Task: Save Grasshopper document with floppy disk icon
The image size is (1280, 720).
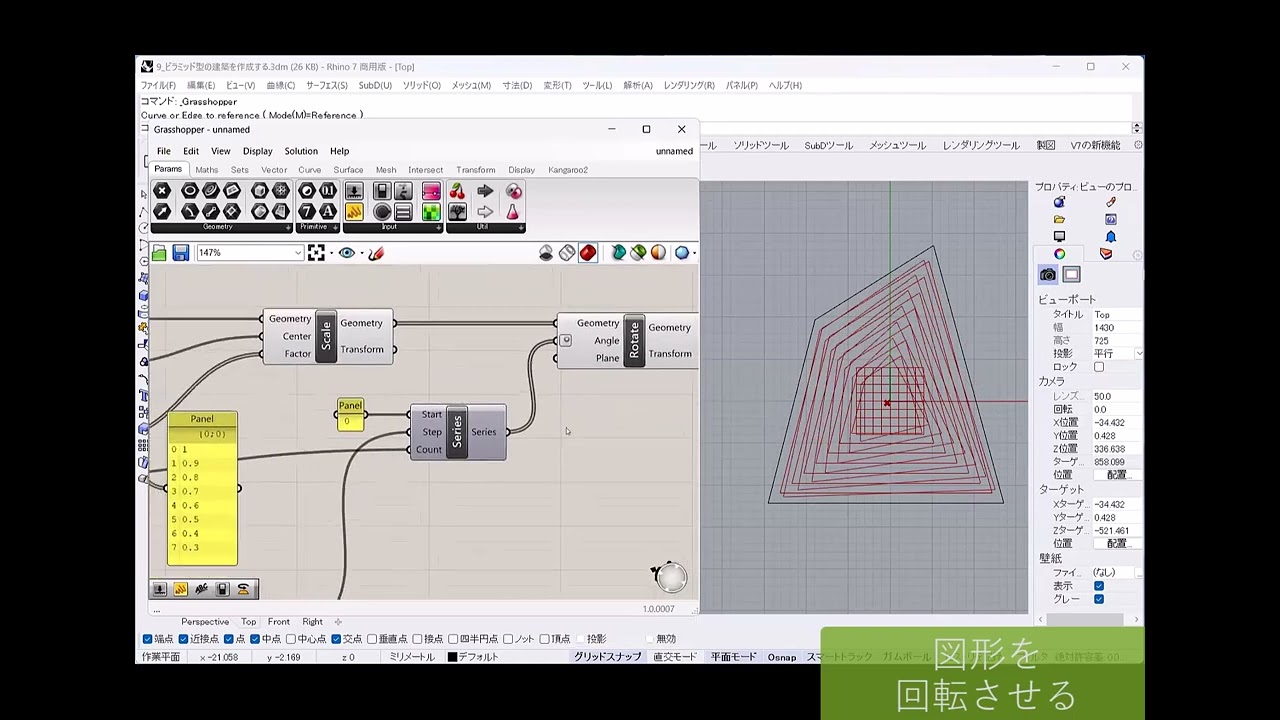Action: coord(181,253)
